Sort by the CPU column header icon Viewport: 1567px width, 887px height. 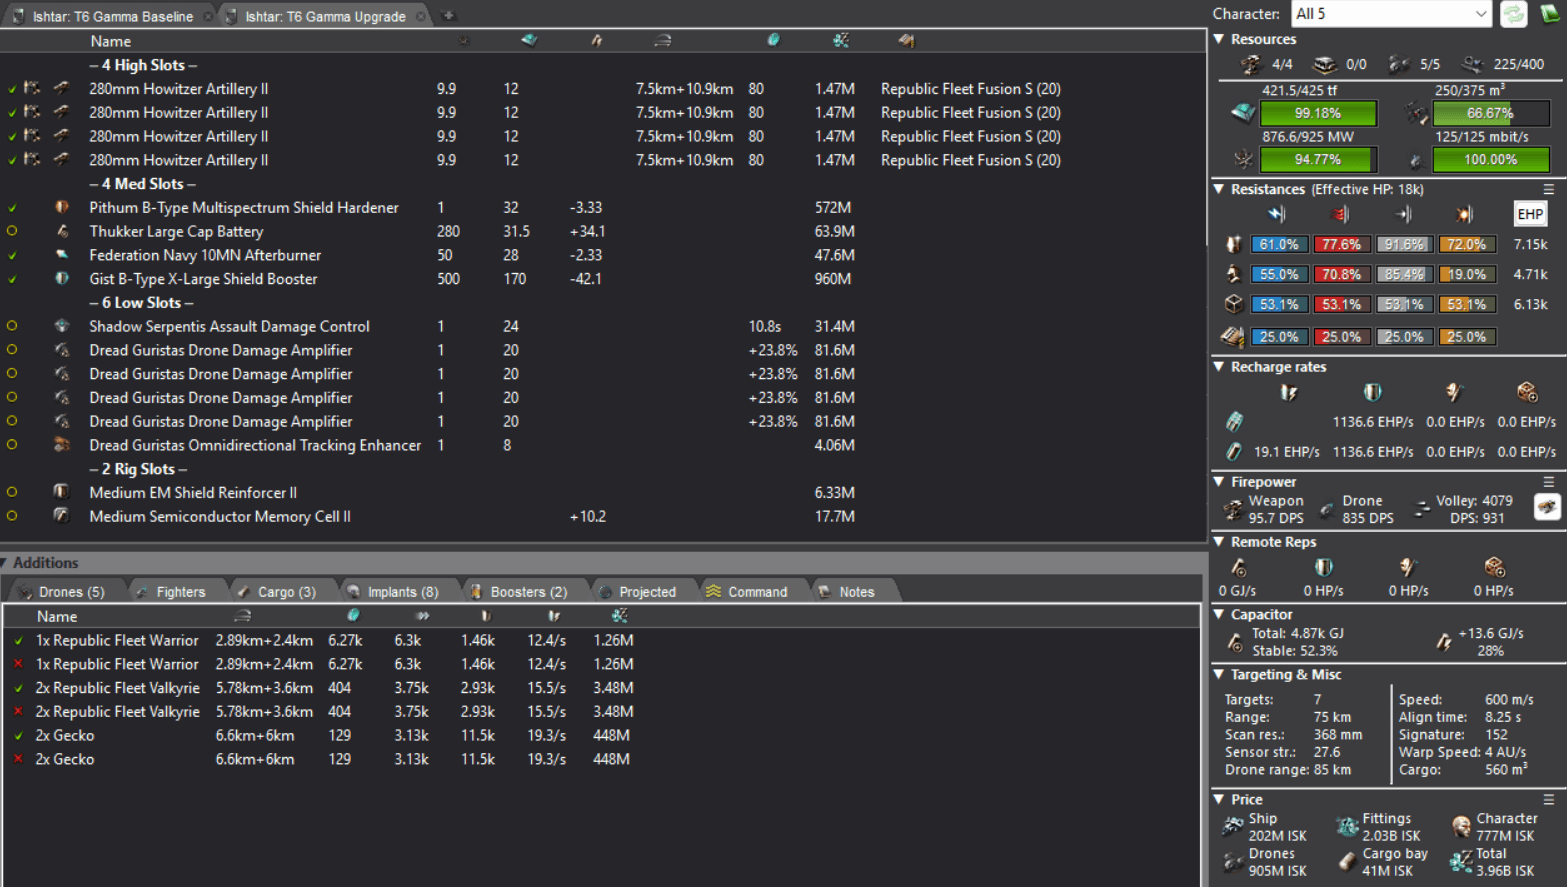(529, 40)
